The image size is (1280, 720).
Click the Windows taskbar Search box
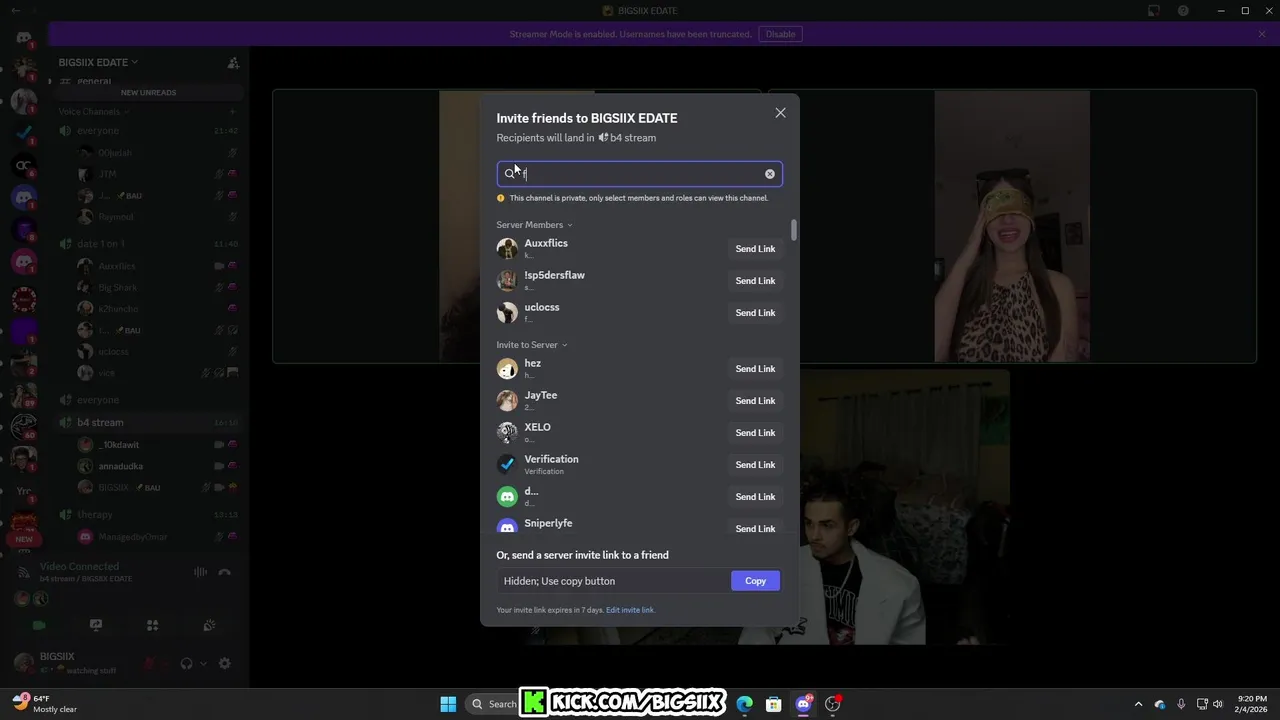coord(494,704)
